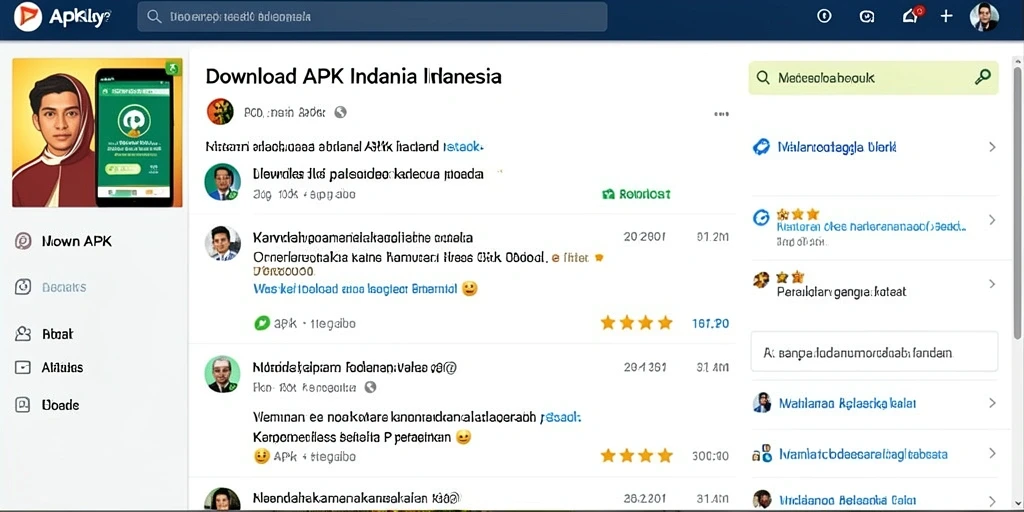Click the blue icon beside 'Mvlantoataggla'
1024x512 pixels.
761,147
